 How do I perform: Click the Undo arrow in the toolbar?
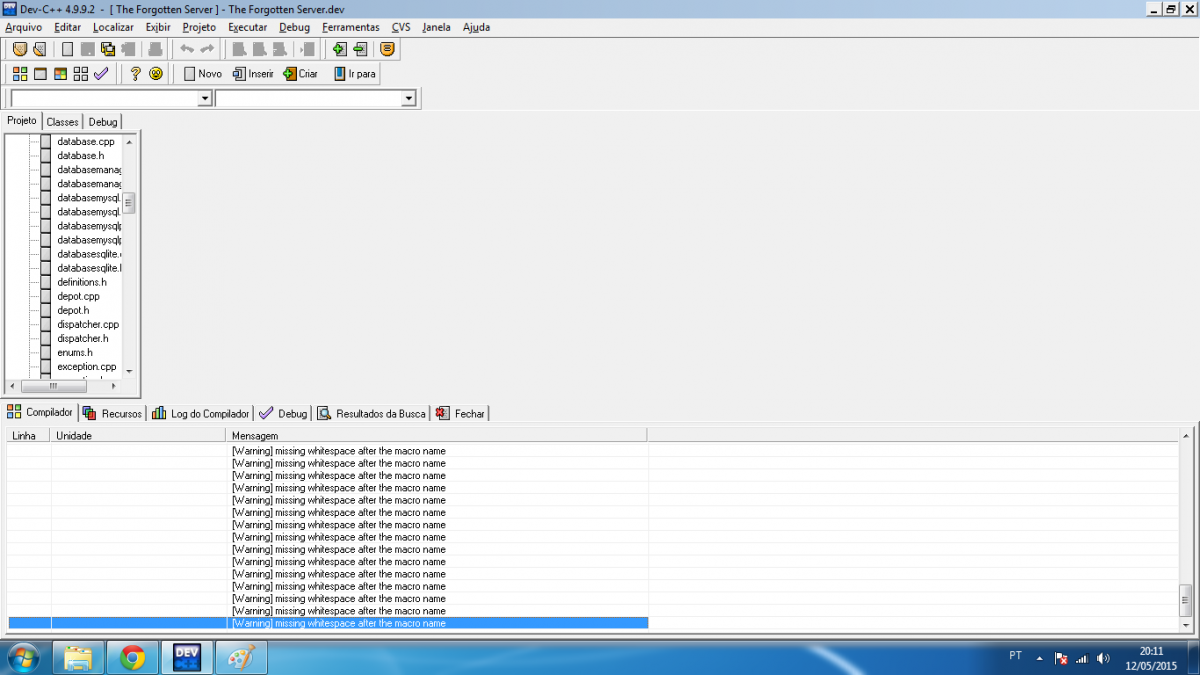click(x=187, y=49)
